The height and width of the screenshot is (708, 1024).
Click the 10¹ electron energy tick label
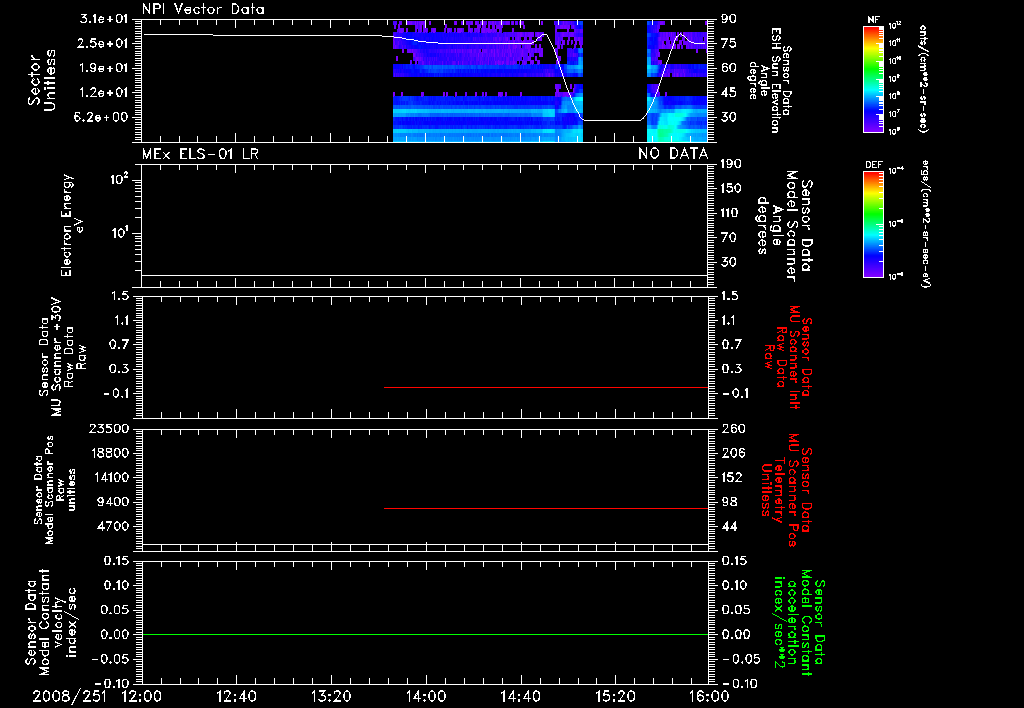(120, 232)
